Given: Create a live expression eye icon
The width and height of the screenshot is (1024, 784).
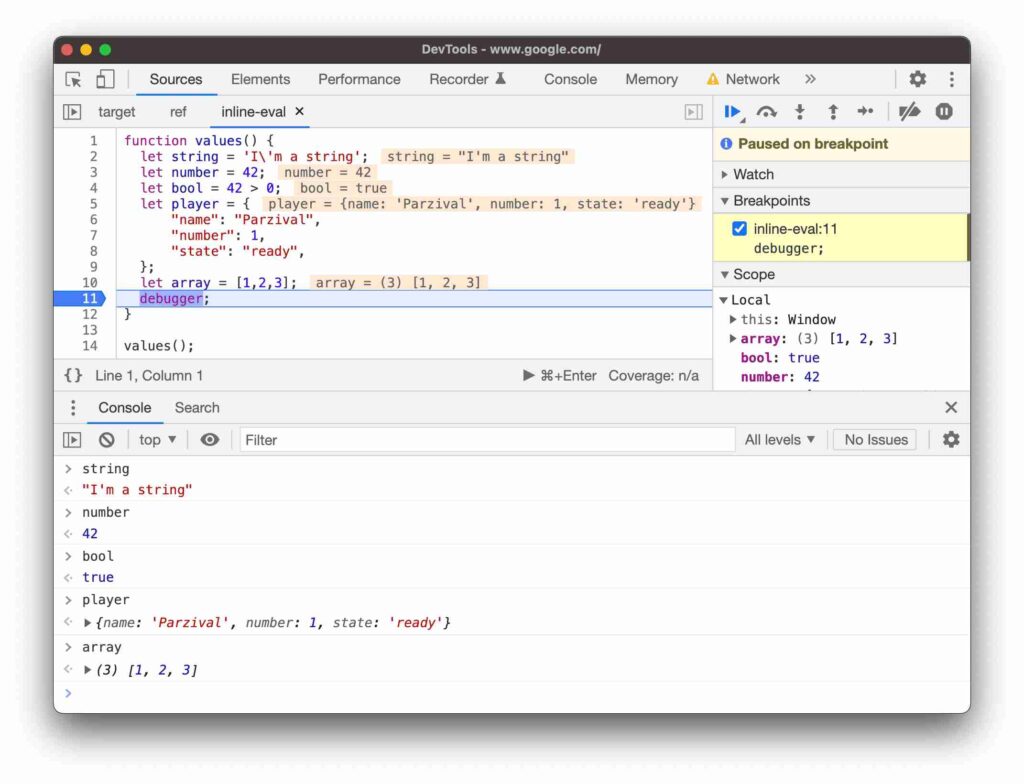Looking at the screenshot, I should (210, 440).
